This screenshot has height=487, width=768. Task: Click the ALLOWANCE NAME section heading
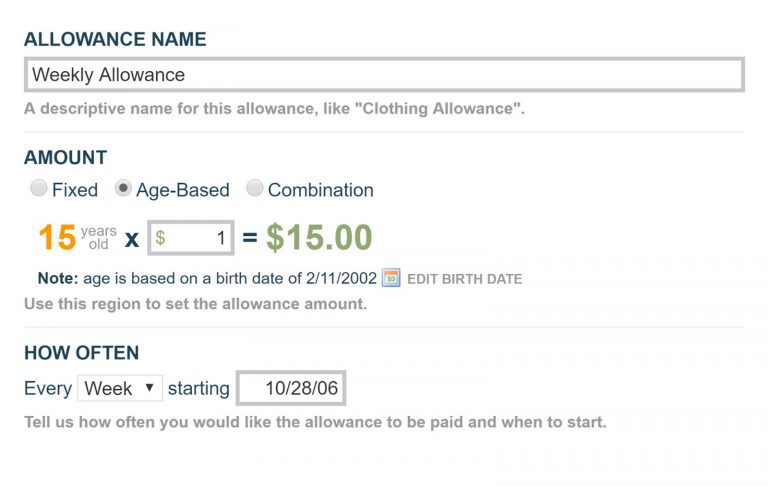point(115,39)
